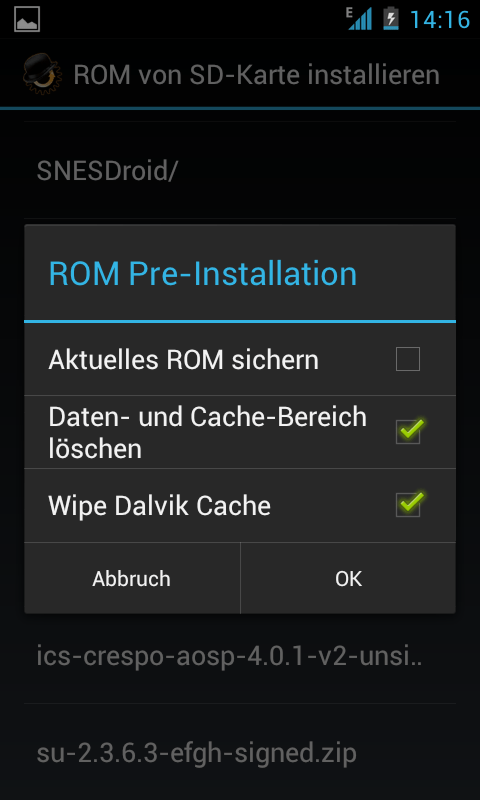Screen dimensions: 480x800
Task: Uncheck Daten- und Cache-Bereich löschen
Action: 409,431
